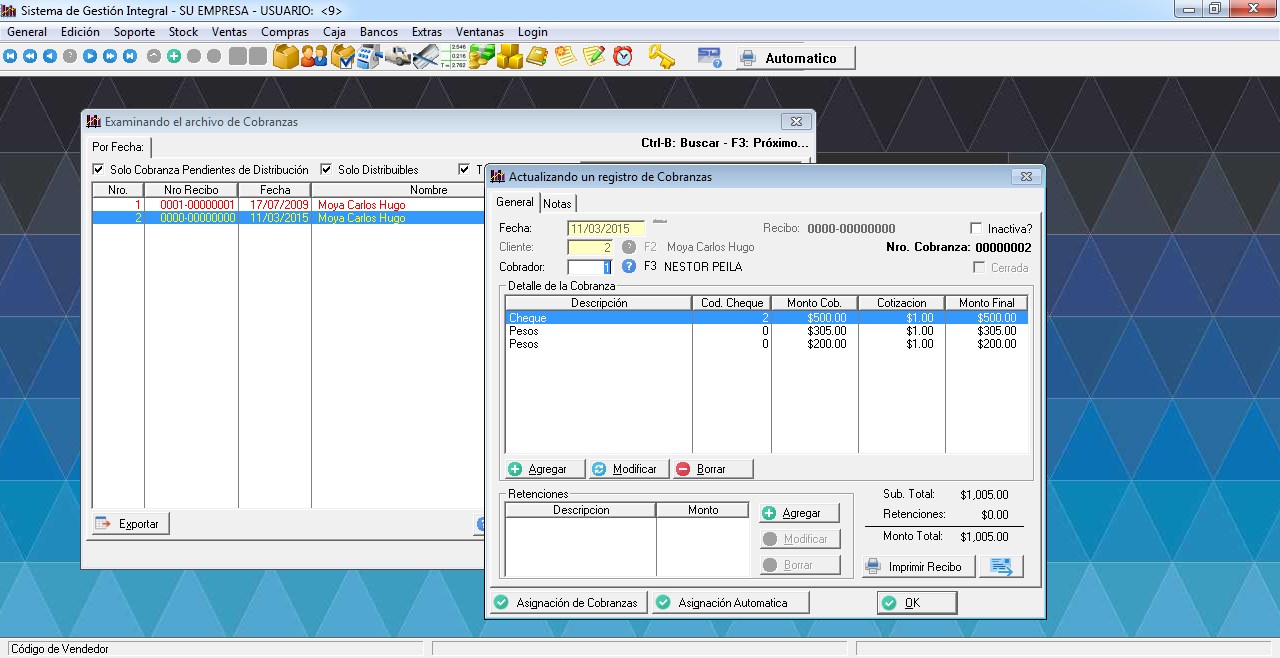Open the Ventas menu
The height and width of the screenshot is (658, 1280).
point(229,32)
